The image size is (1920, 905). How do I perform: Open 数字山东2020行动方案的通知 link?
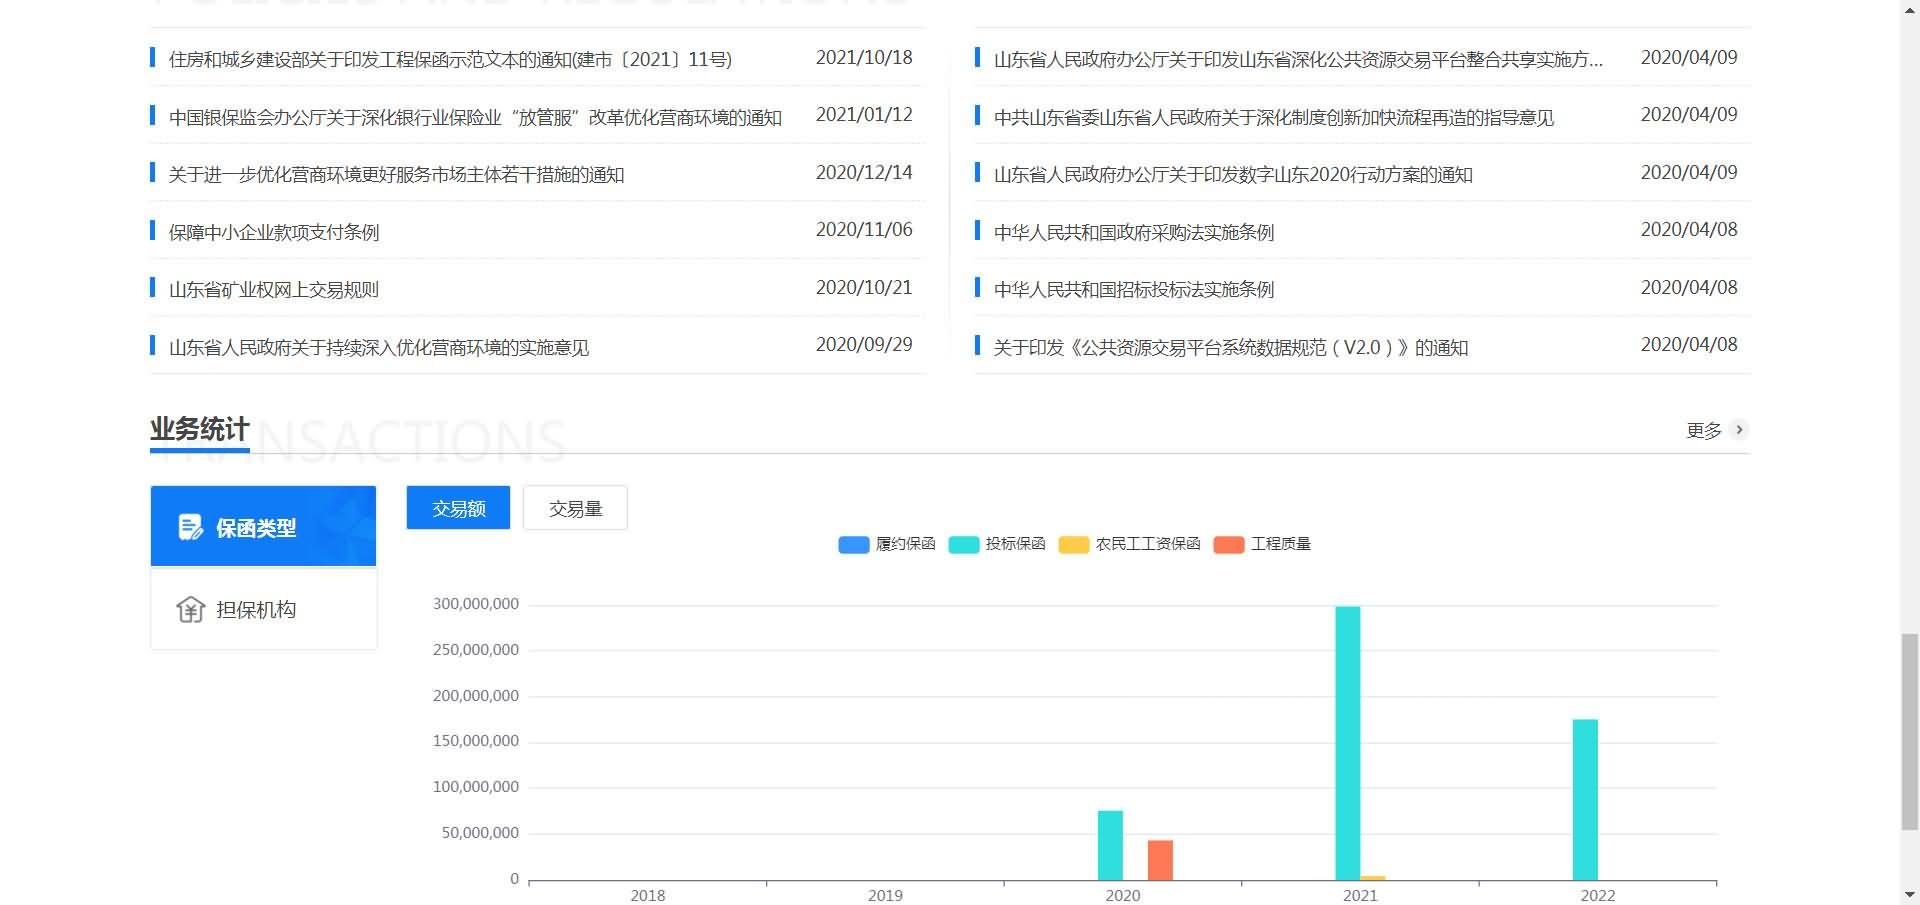[x=1233, y=175]
